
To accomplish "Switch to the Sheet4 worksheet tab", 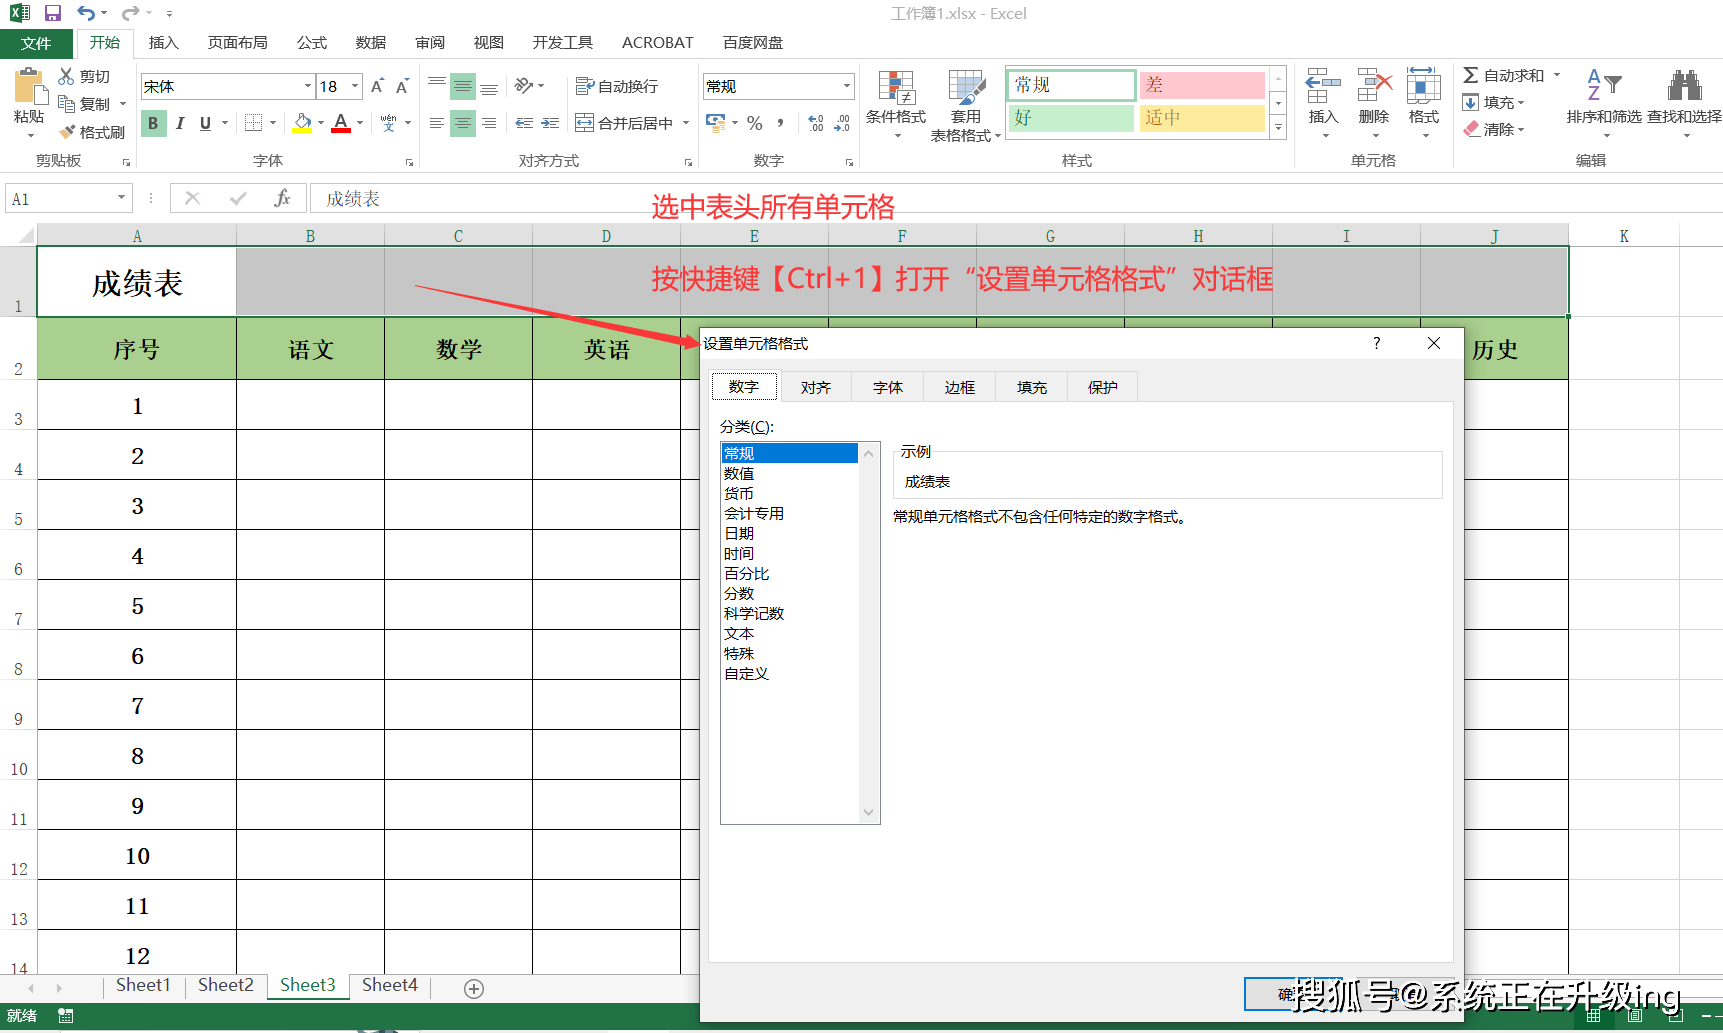I will click(x=388, y=985).
